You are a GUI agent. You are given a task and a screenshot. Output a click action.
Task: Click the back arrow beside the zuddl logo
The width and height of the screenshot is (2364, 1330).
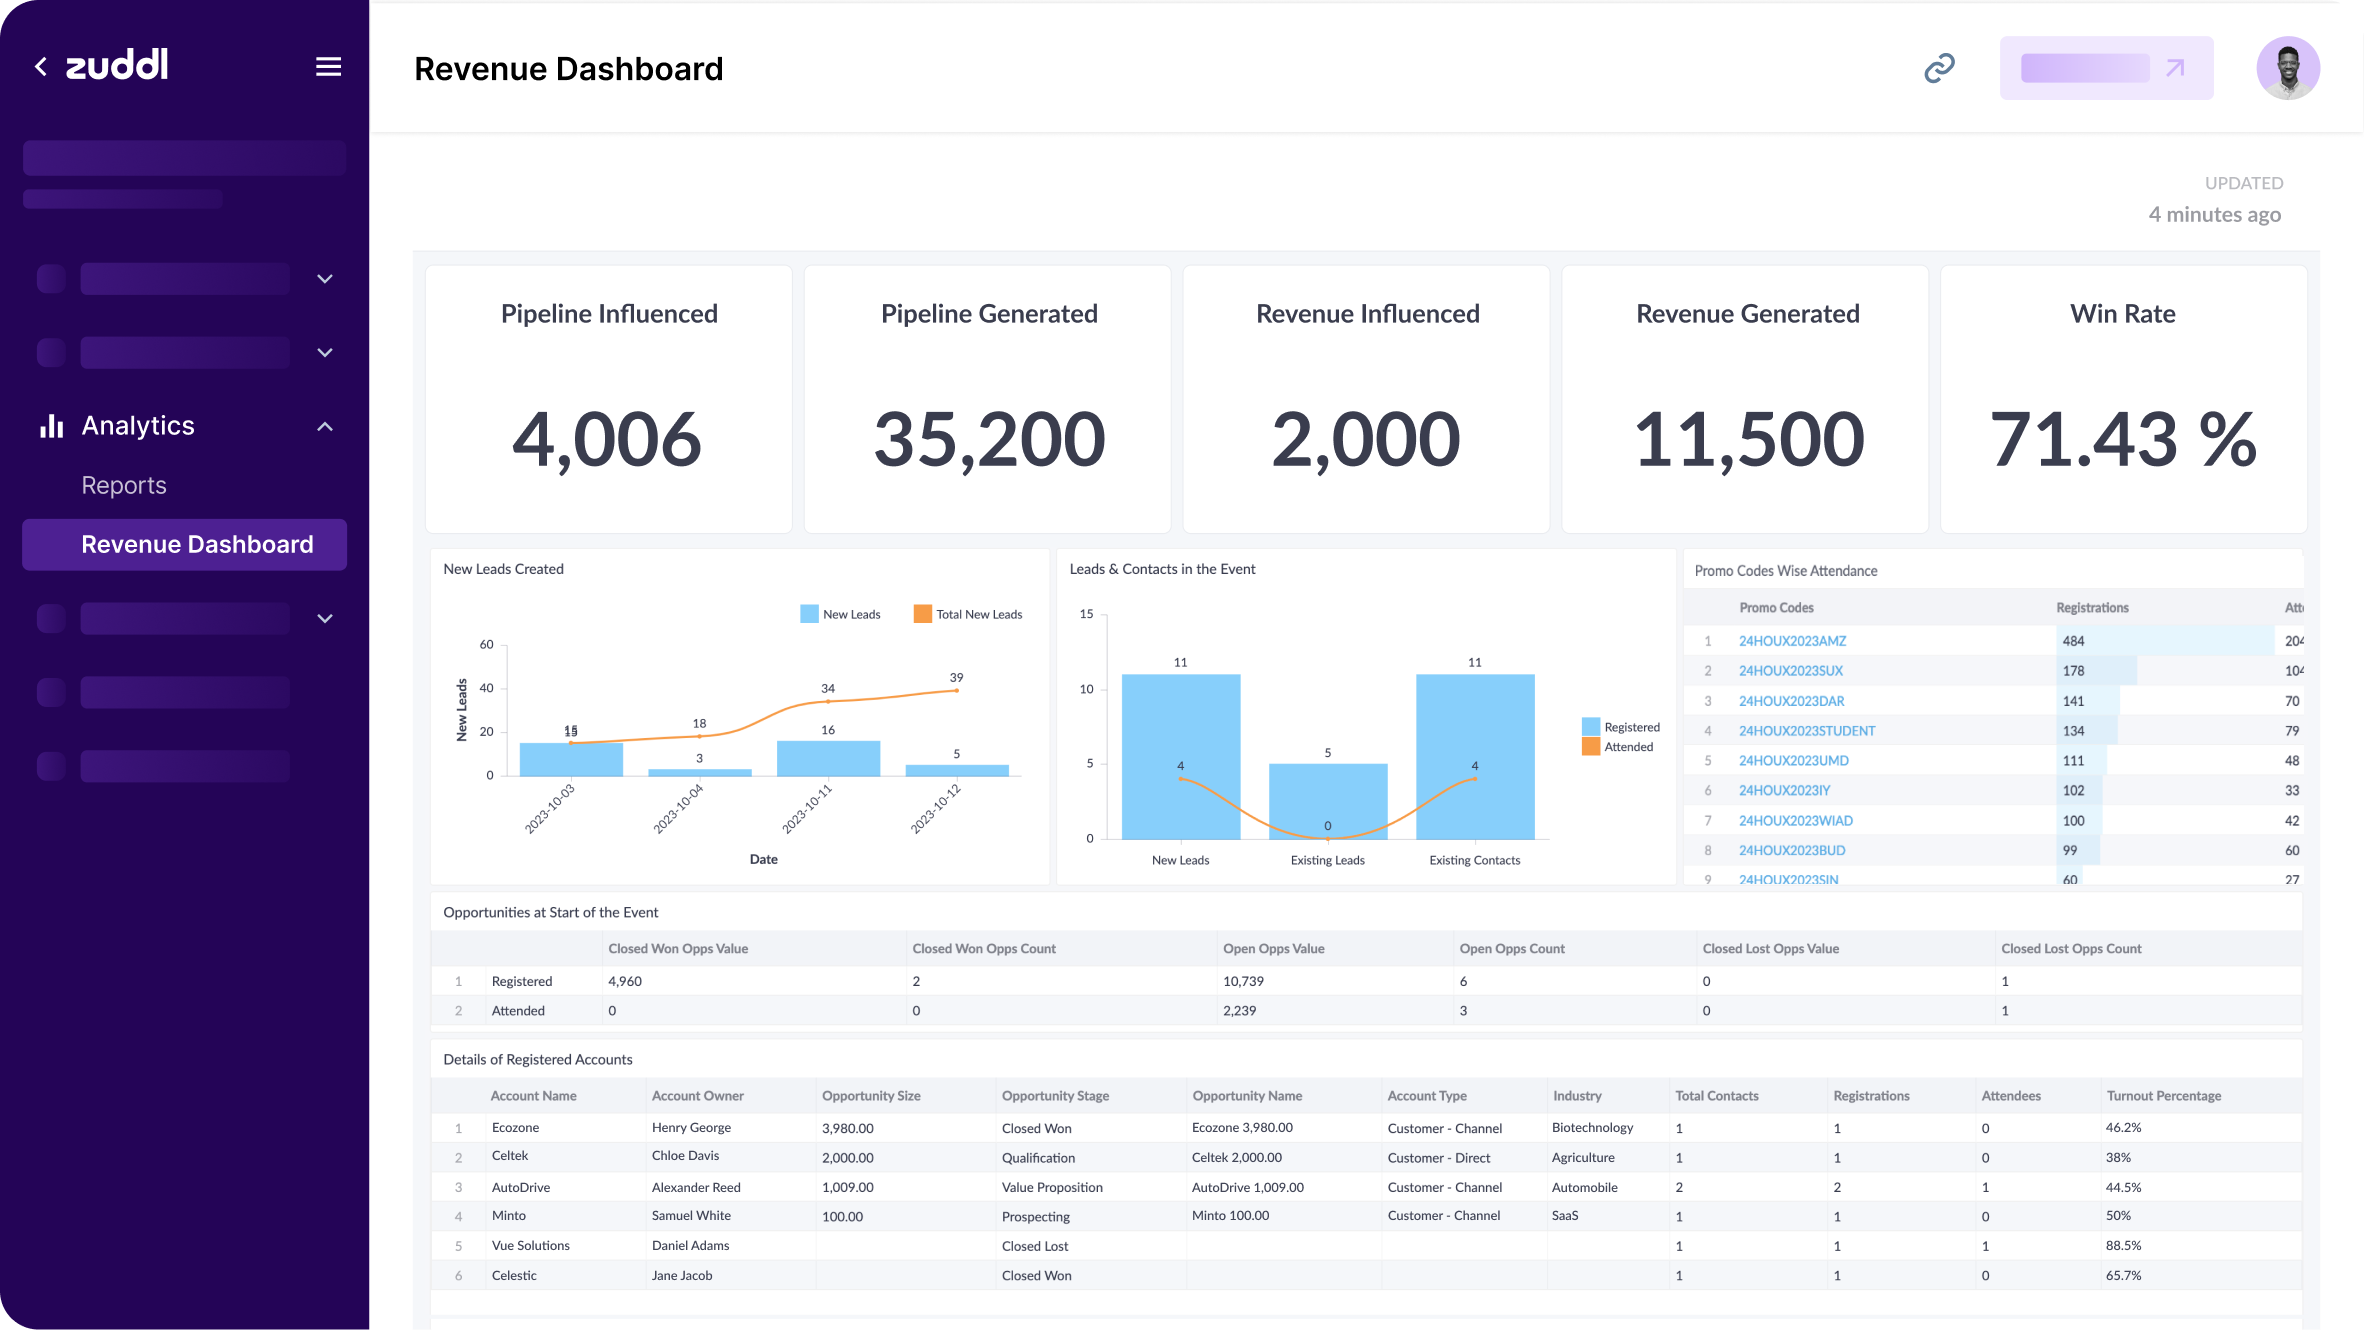coord(40,66)
